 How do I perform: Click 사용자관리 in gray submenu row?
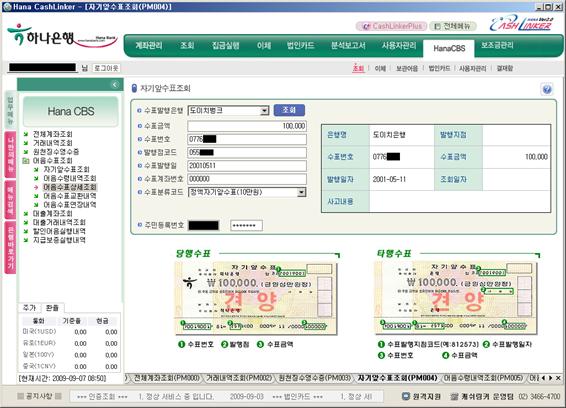(473, 68)
